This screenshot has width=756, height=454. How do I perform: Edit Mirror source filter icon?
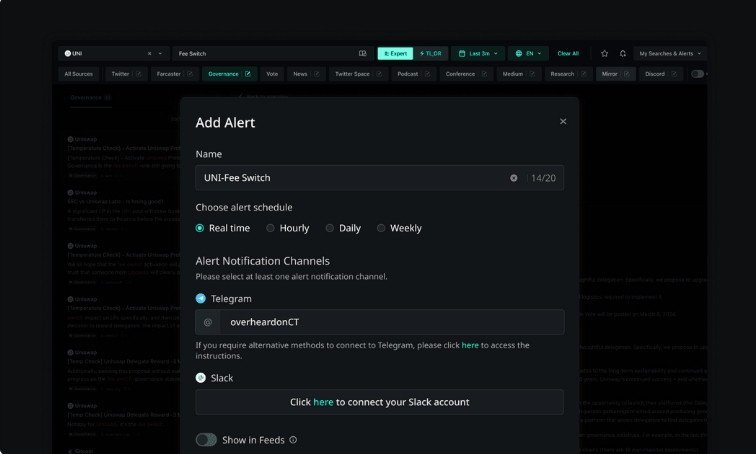[627, 74]
